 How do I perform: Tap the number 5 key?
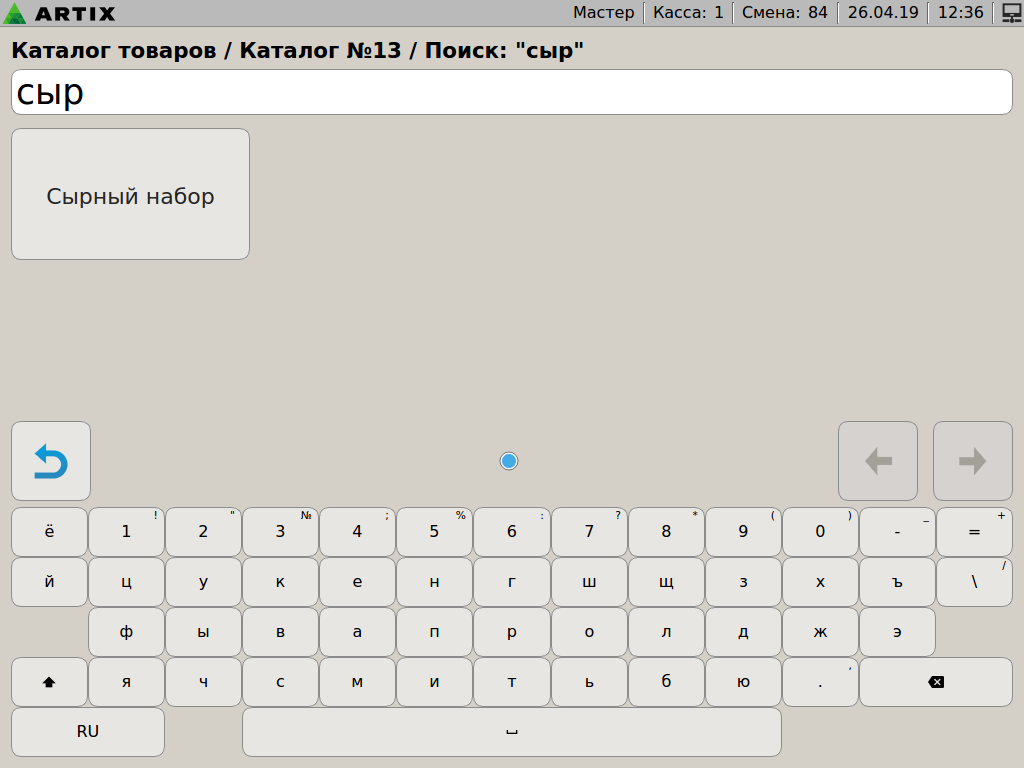pos(434,532)
